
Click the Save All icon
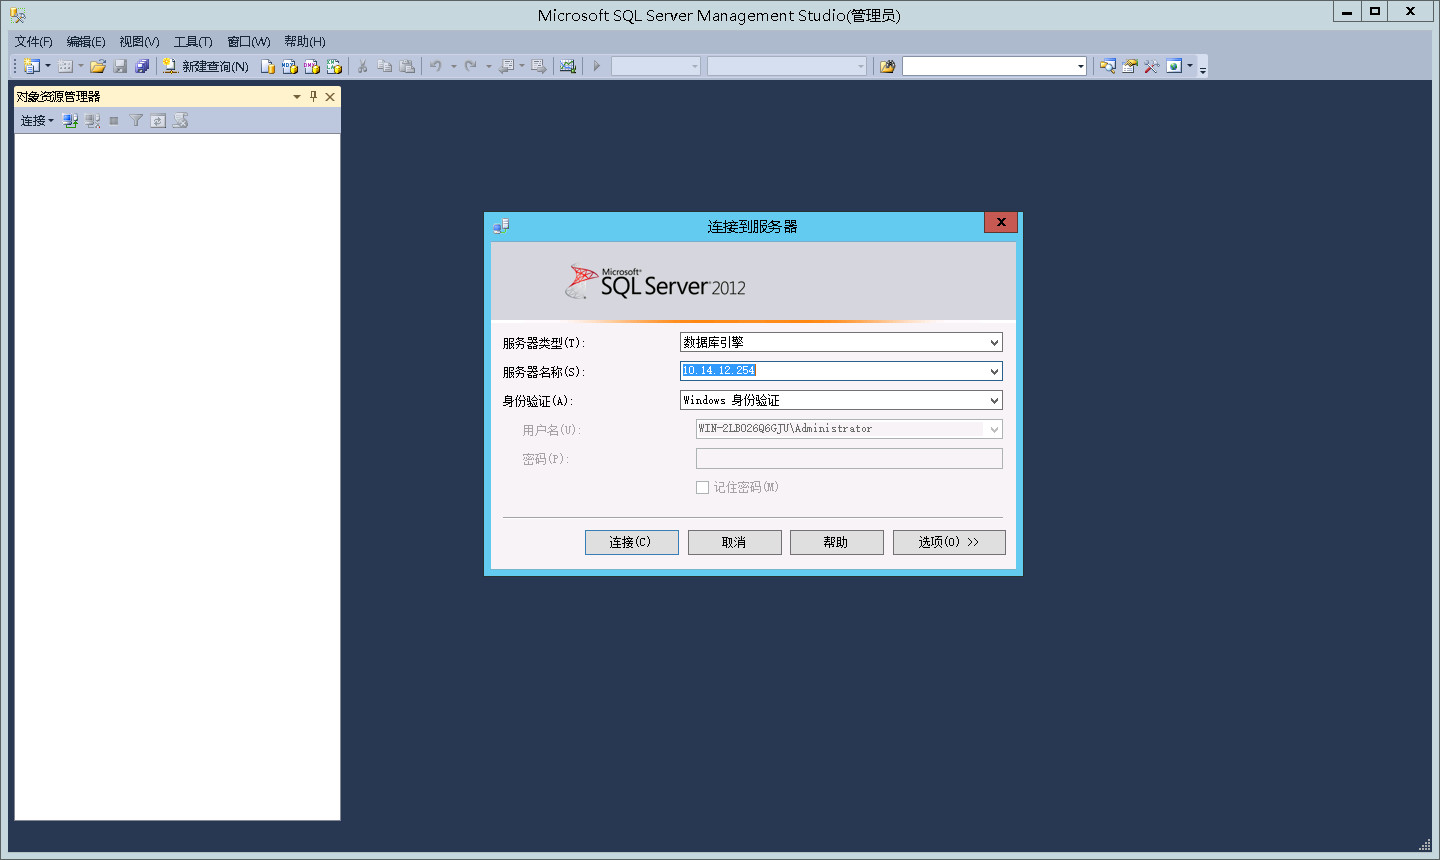(142, 66)
